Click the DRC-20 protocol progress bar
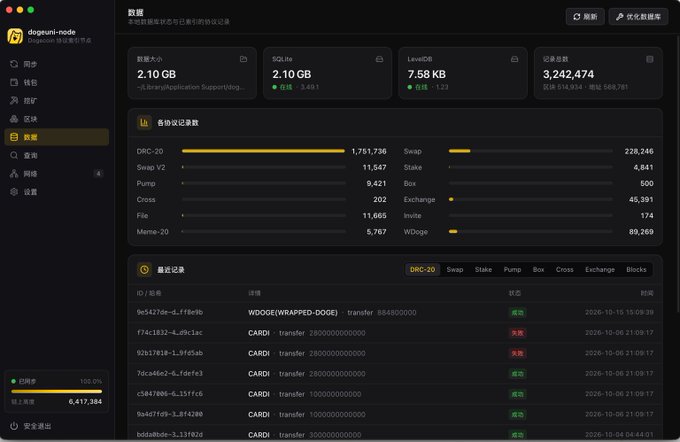This screenshot has width=680, height=442. click(x=264, y=151)
